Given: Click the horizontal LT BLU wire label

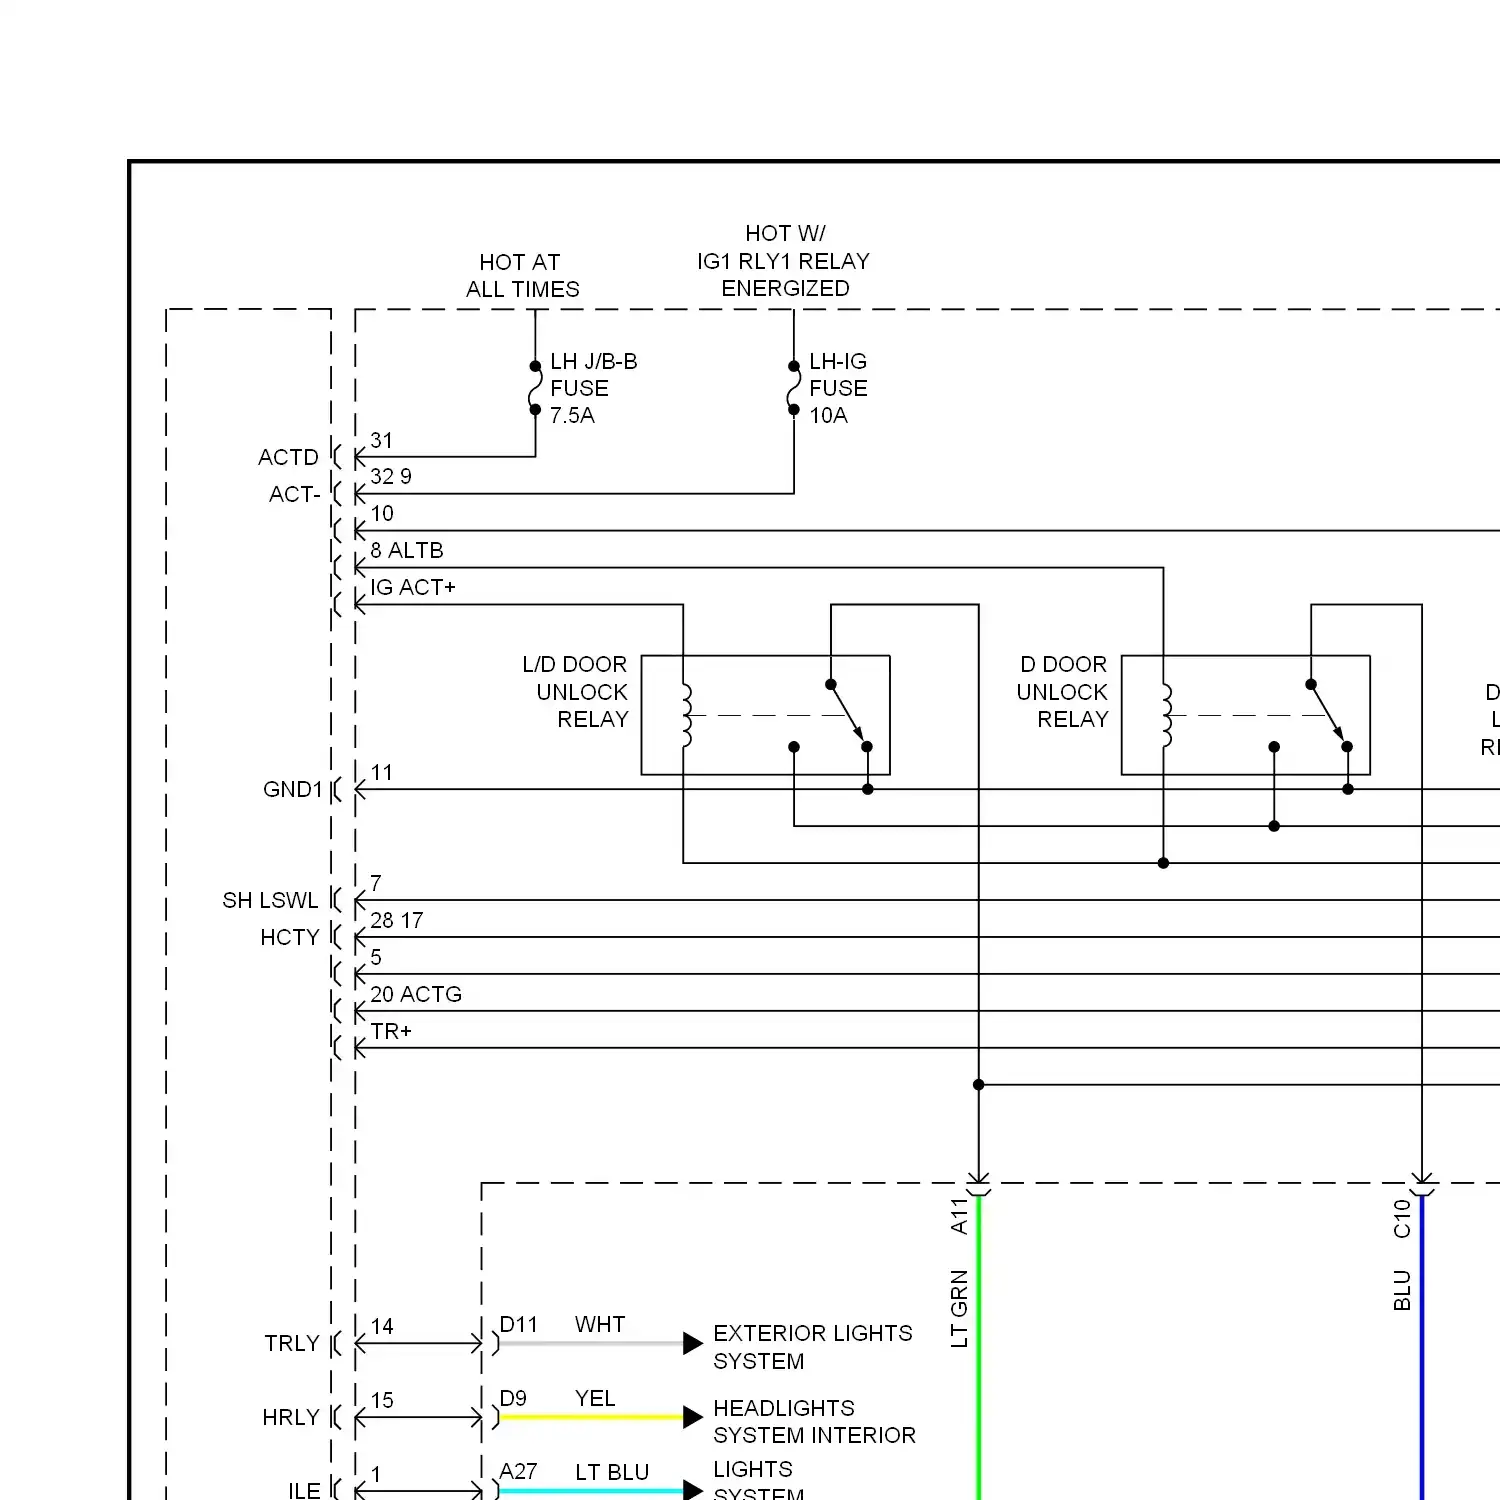Looking at the screenshot, I should pos(612,1472).
